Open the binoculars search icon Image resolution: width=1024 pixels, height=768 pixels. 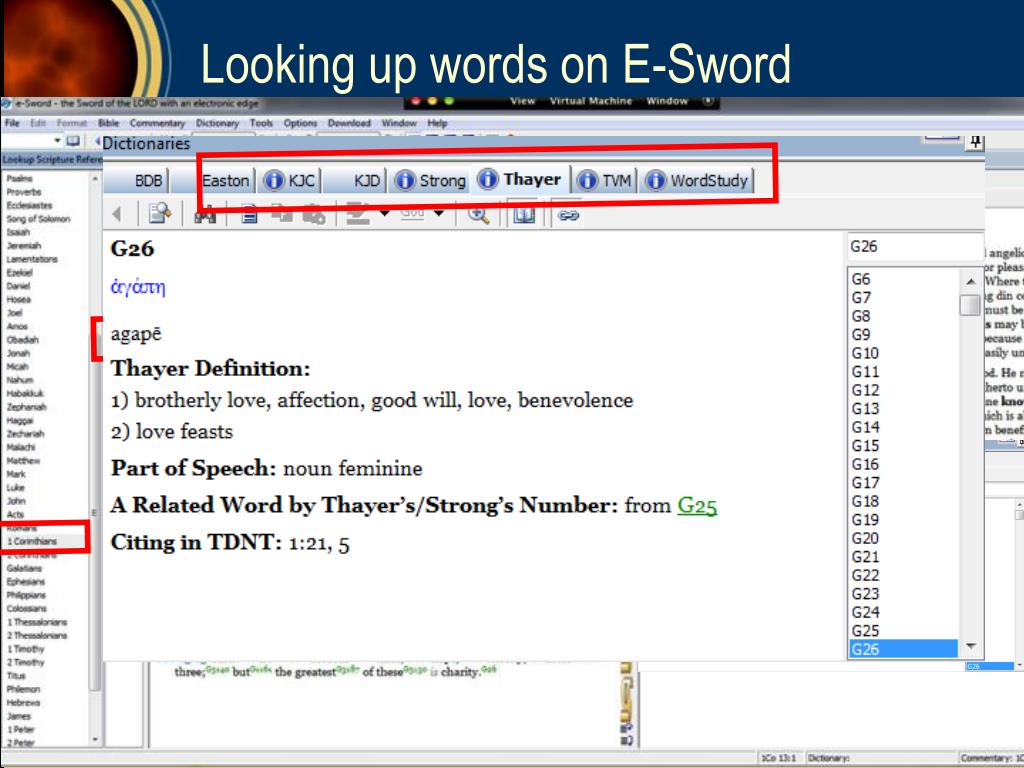pyautogui.click(x=205, y=216)
